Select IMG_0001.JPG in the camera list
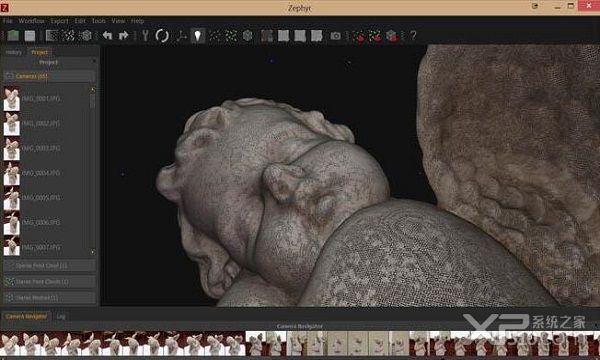 click(41, 99)
